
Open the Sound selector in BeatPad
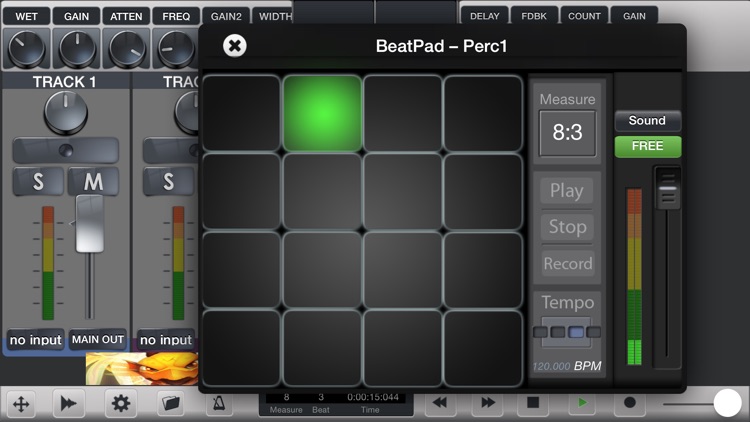(647, 121)
